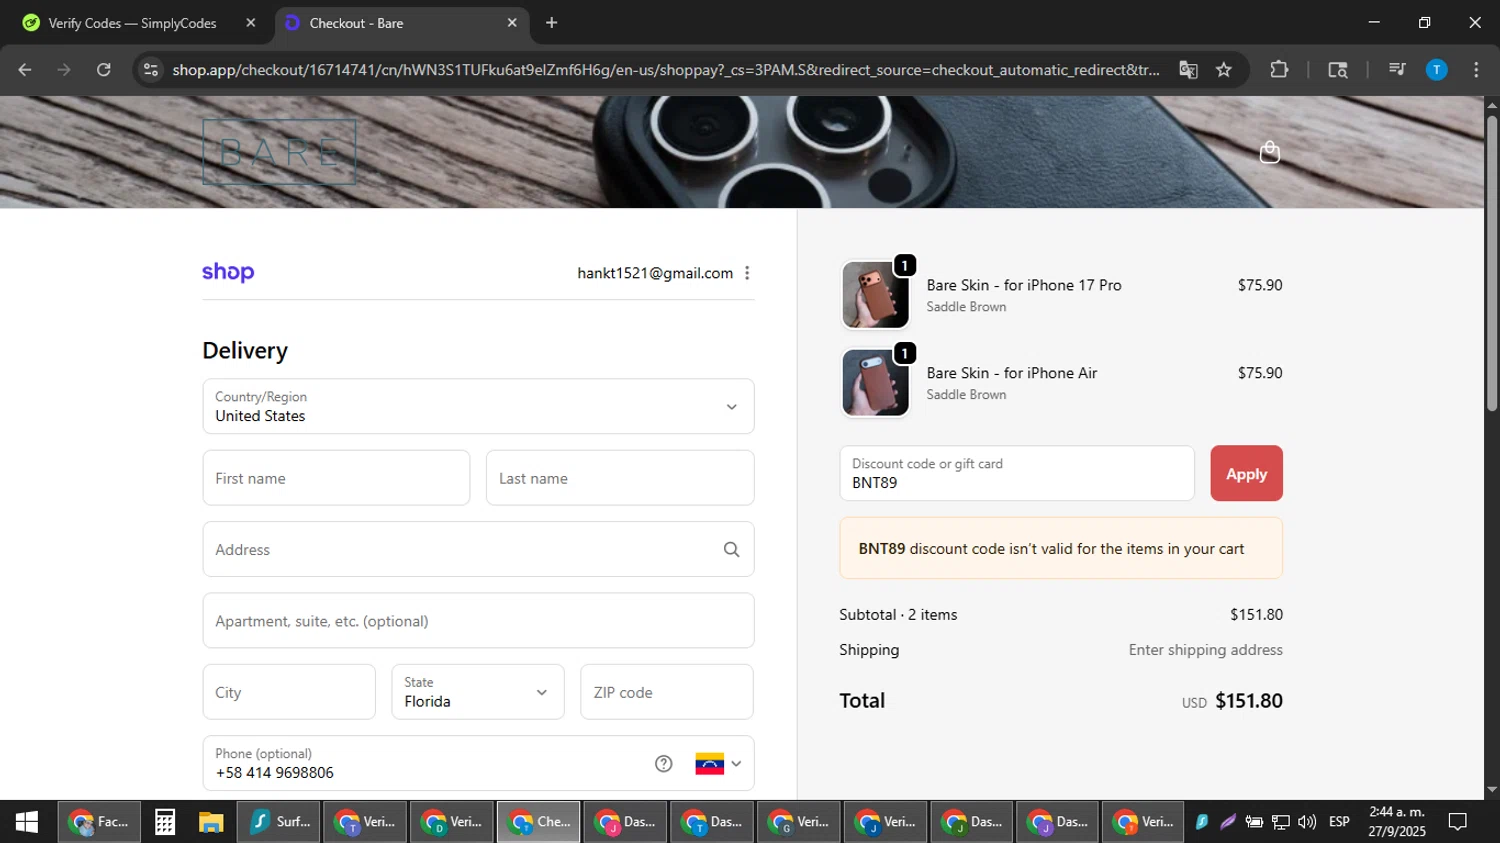Focus the Last name field
The width and height of the screenshot is (1500, 843).
(620, 478)
